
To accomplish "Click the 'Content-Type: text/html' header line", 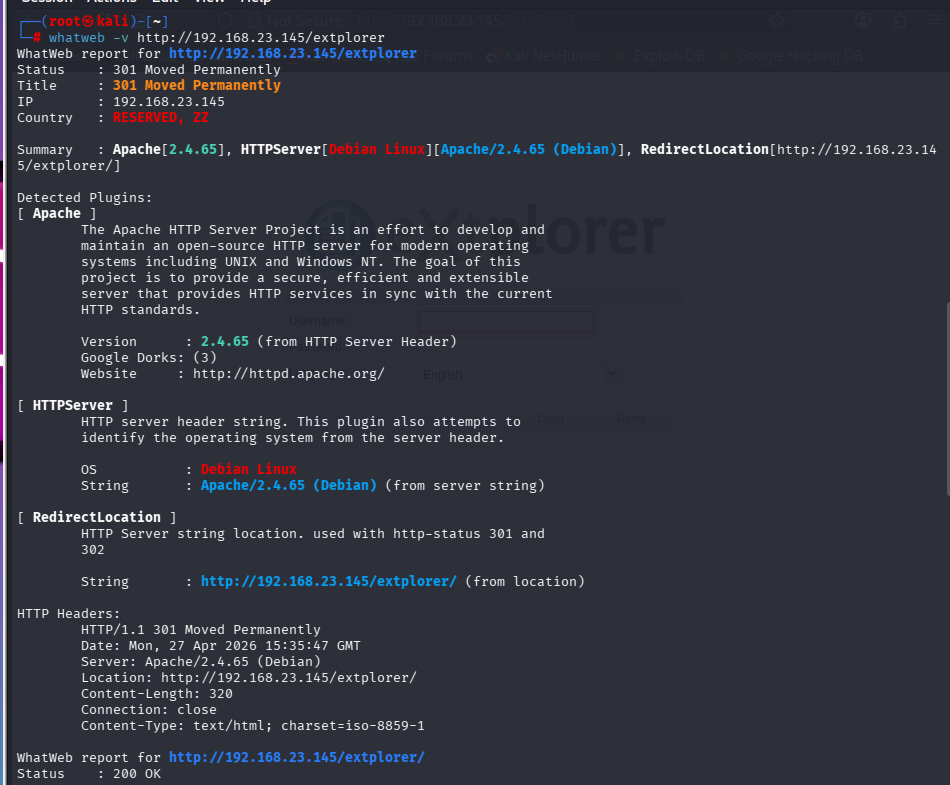I will 253,726.
